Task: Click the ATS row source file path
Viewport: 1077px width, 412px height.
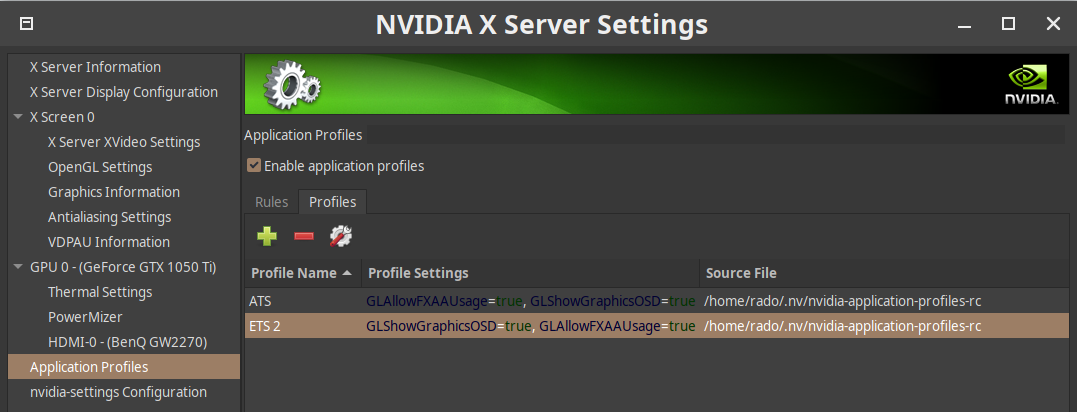Action: pos(843,301)
